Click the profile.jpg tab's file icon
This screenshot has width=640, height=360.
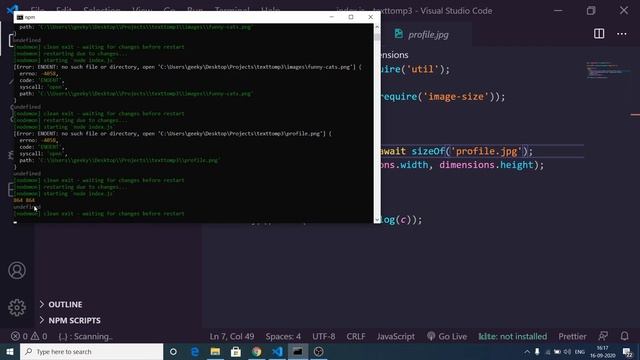399,34
